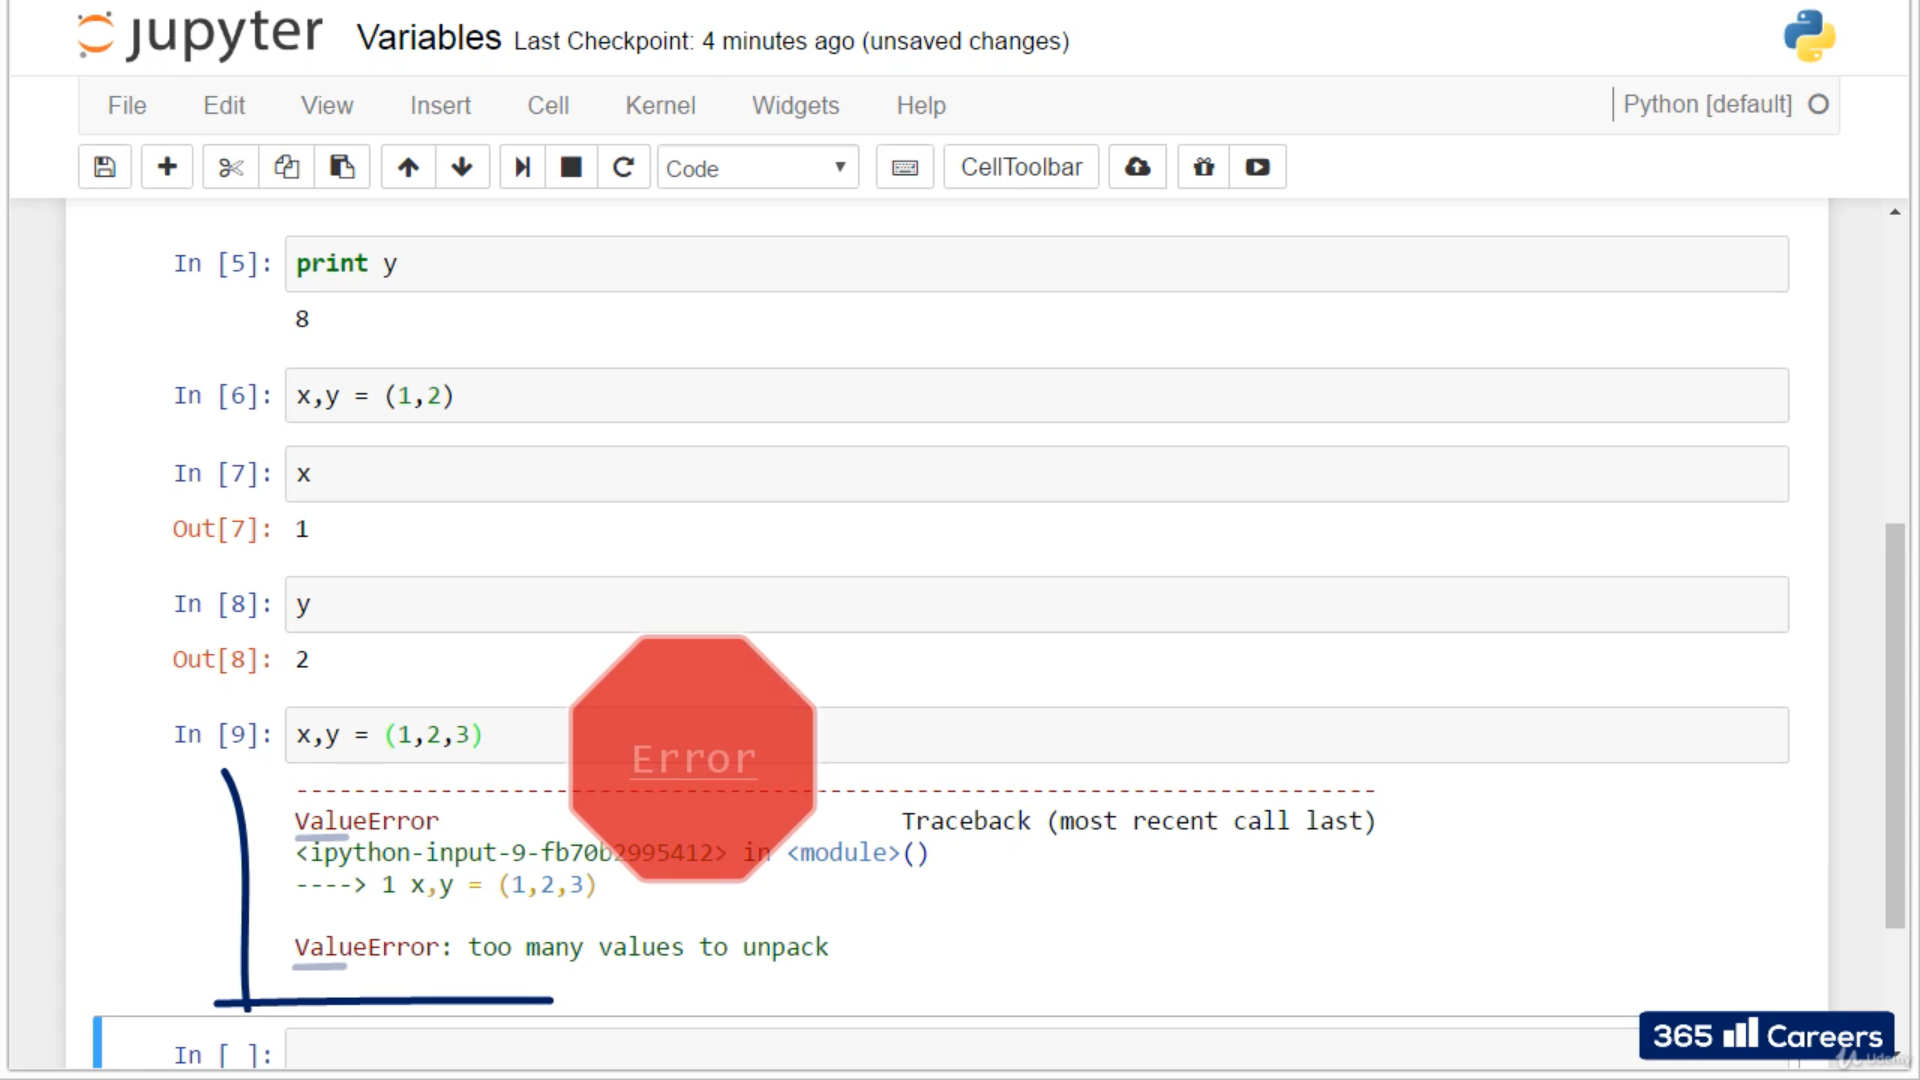1920x1080 pixels.
Task: Click the vertical scrollbar thumb
Action: point(1894,725)
